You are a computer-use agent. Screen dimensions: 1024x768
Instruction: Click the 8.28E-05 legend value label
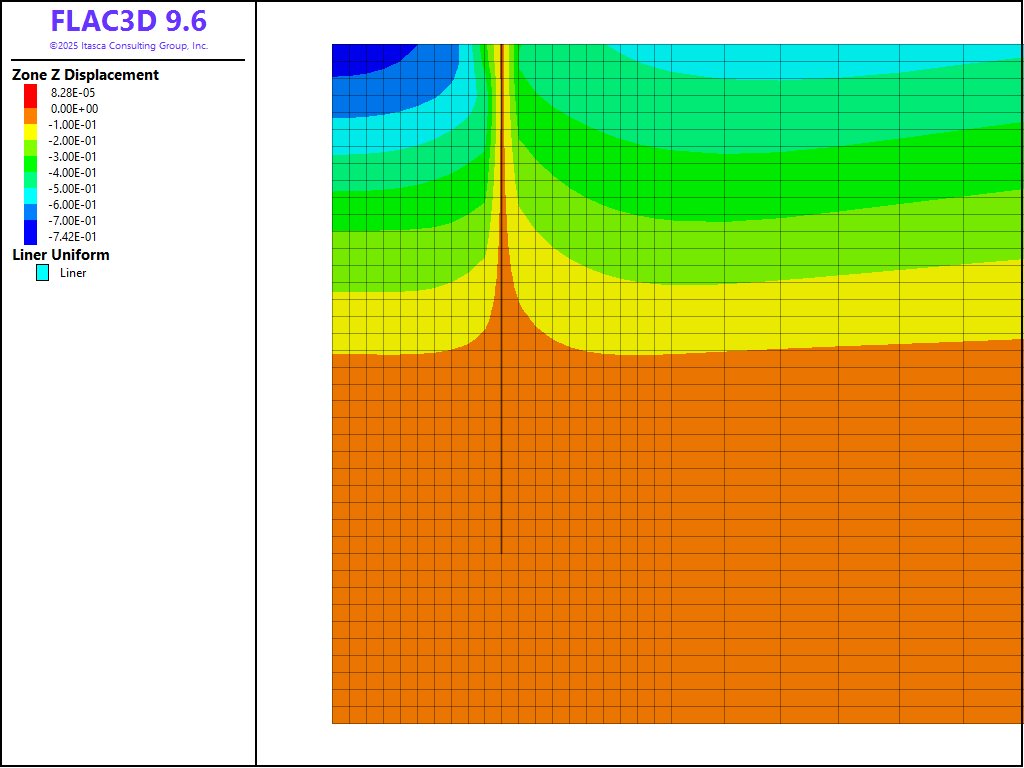click(74, 93)
